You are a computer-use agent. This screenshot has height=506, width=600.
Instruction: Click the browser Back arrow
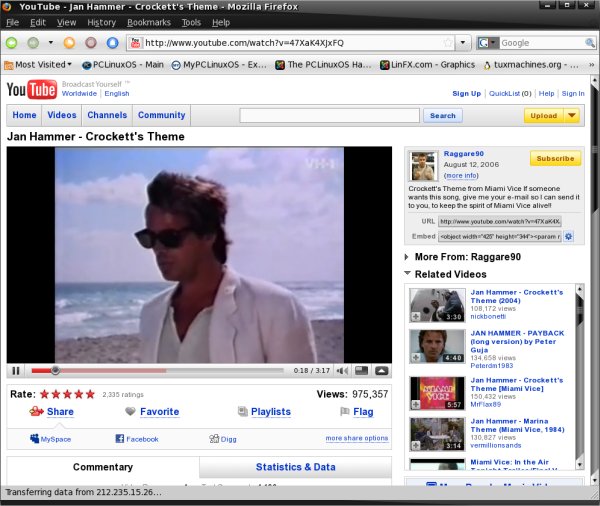[x=13, y=43]
